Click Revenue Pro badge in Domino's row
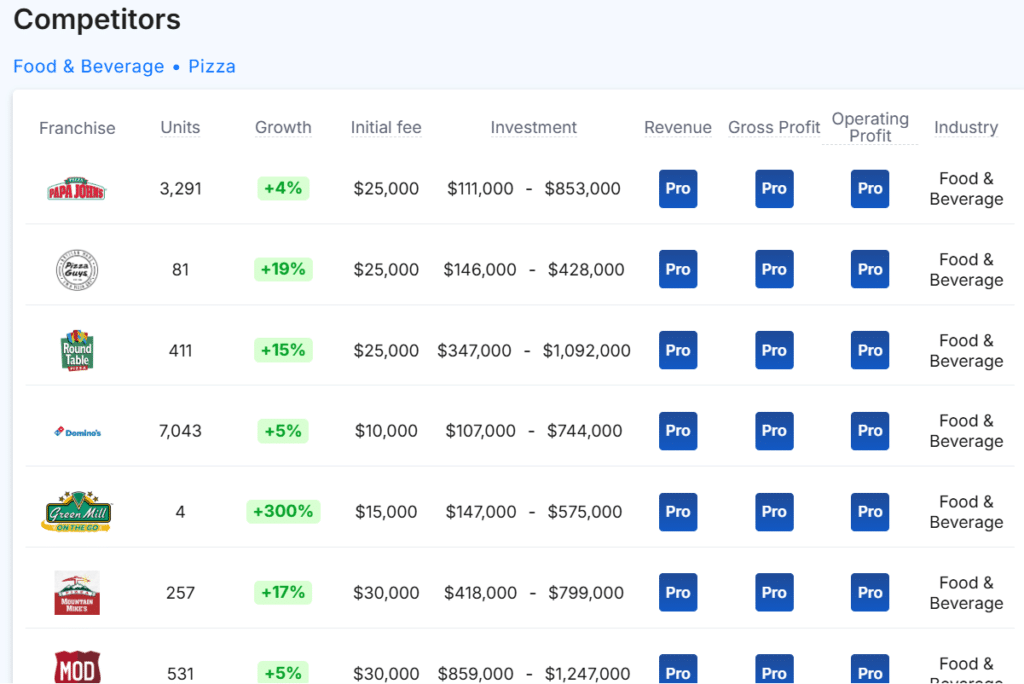 [678, 431]
